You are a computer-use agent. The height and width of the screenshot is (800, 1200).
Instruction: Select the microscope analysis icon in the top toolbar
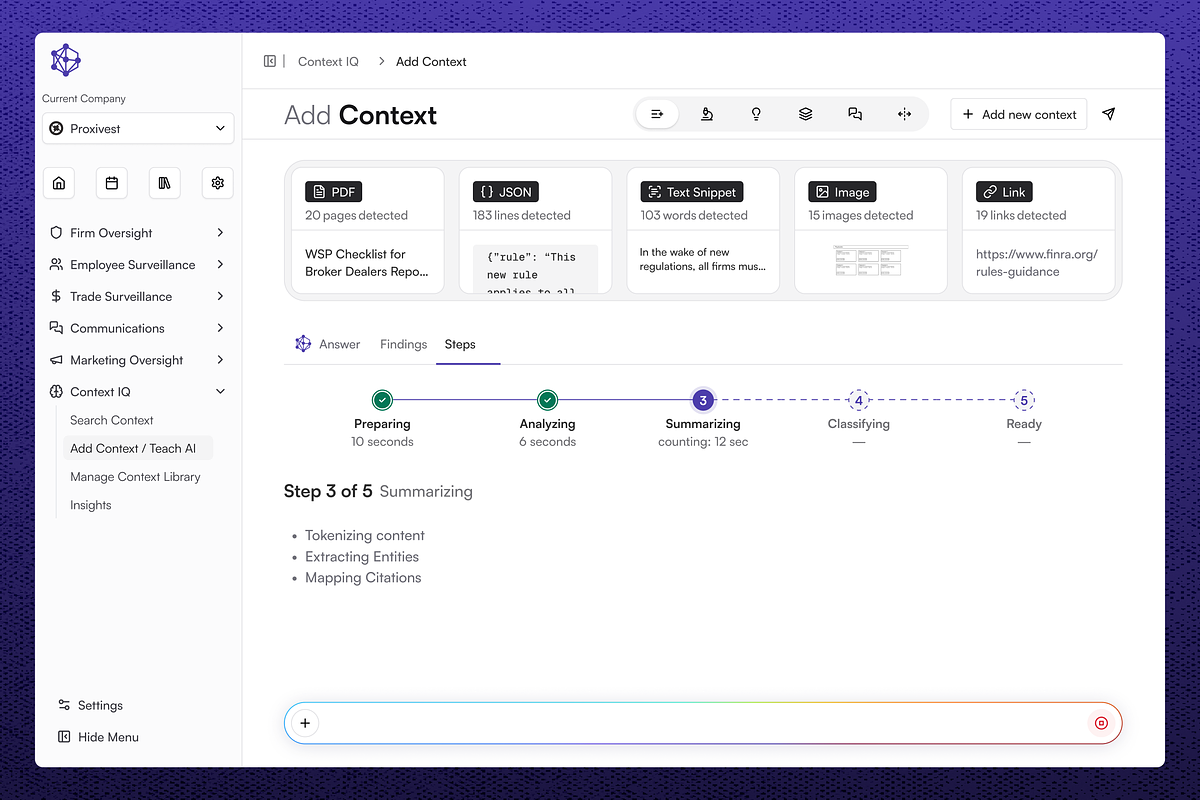(707, 114)
